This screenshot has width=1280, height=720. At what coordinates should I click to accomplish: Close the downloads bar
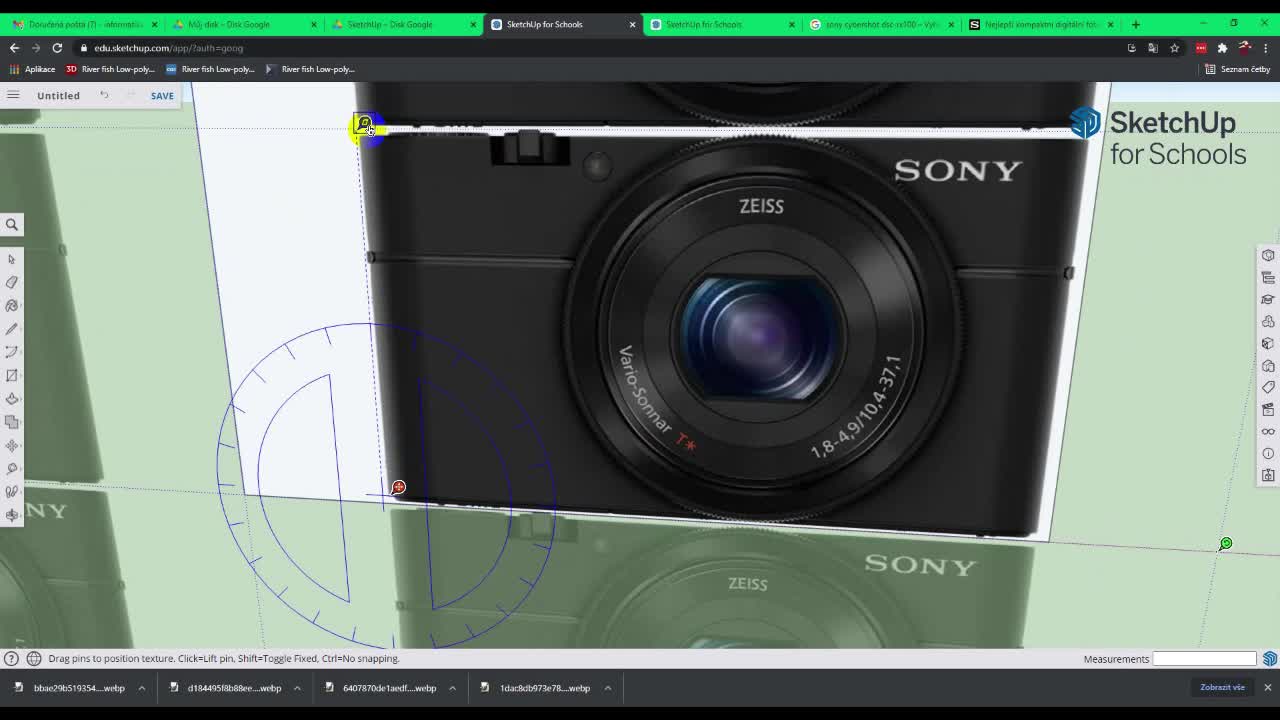[x=1267, y=687]
